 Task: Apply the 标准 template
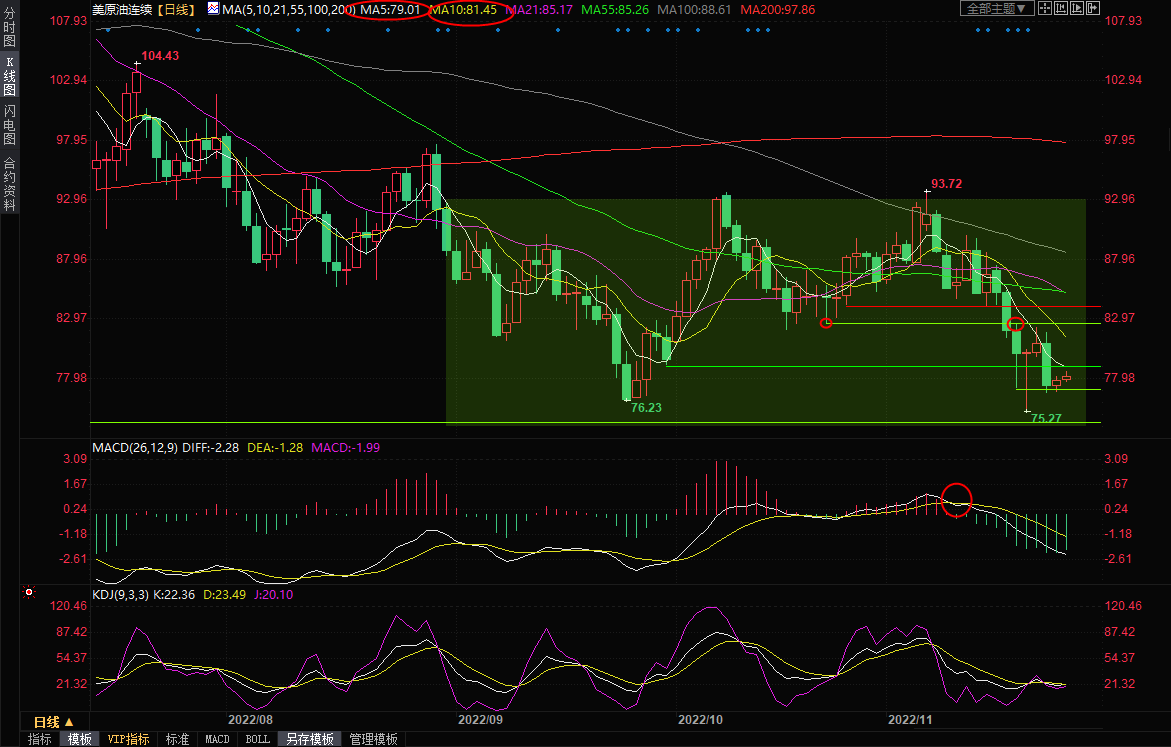(x=177, y=739)
